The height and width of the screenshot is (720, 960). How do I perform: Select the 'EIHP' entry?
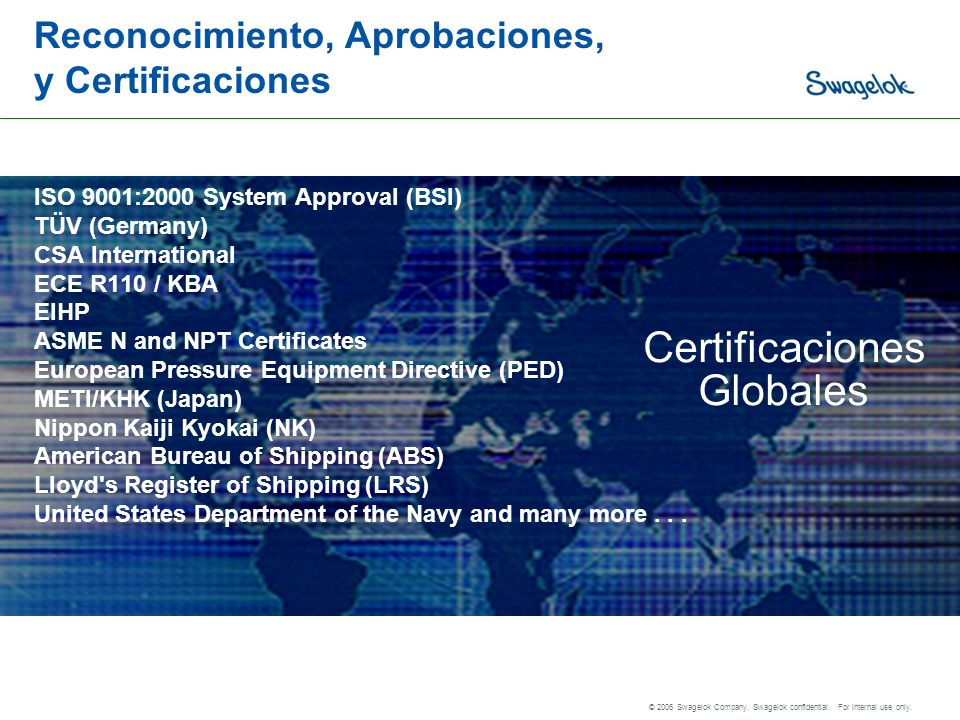[62, 312]
